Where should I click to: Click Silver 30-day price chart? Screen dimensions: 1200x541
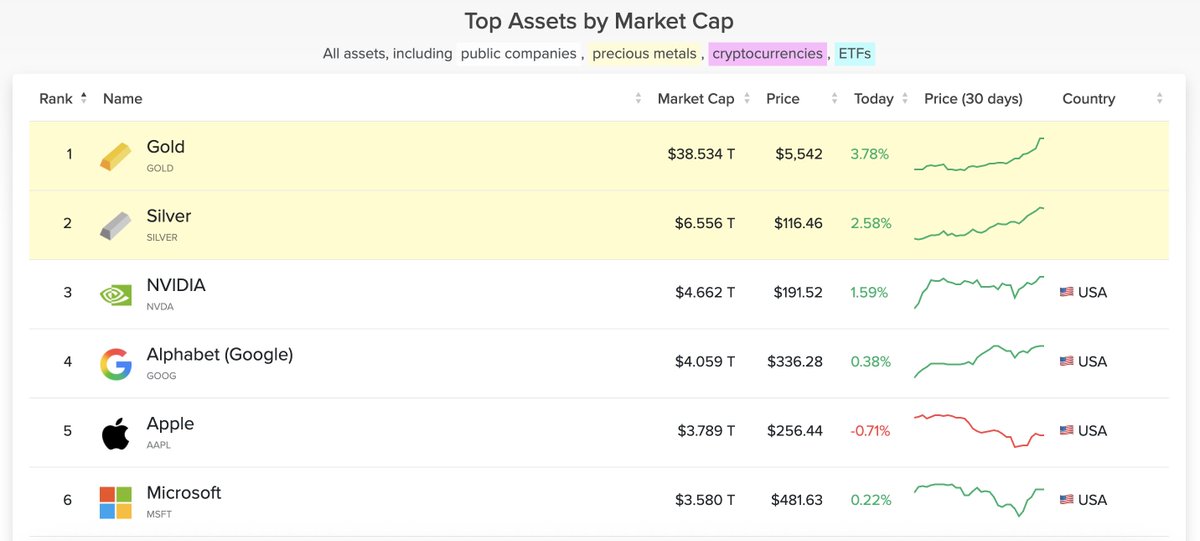coord(979,224)
